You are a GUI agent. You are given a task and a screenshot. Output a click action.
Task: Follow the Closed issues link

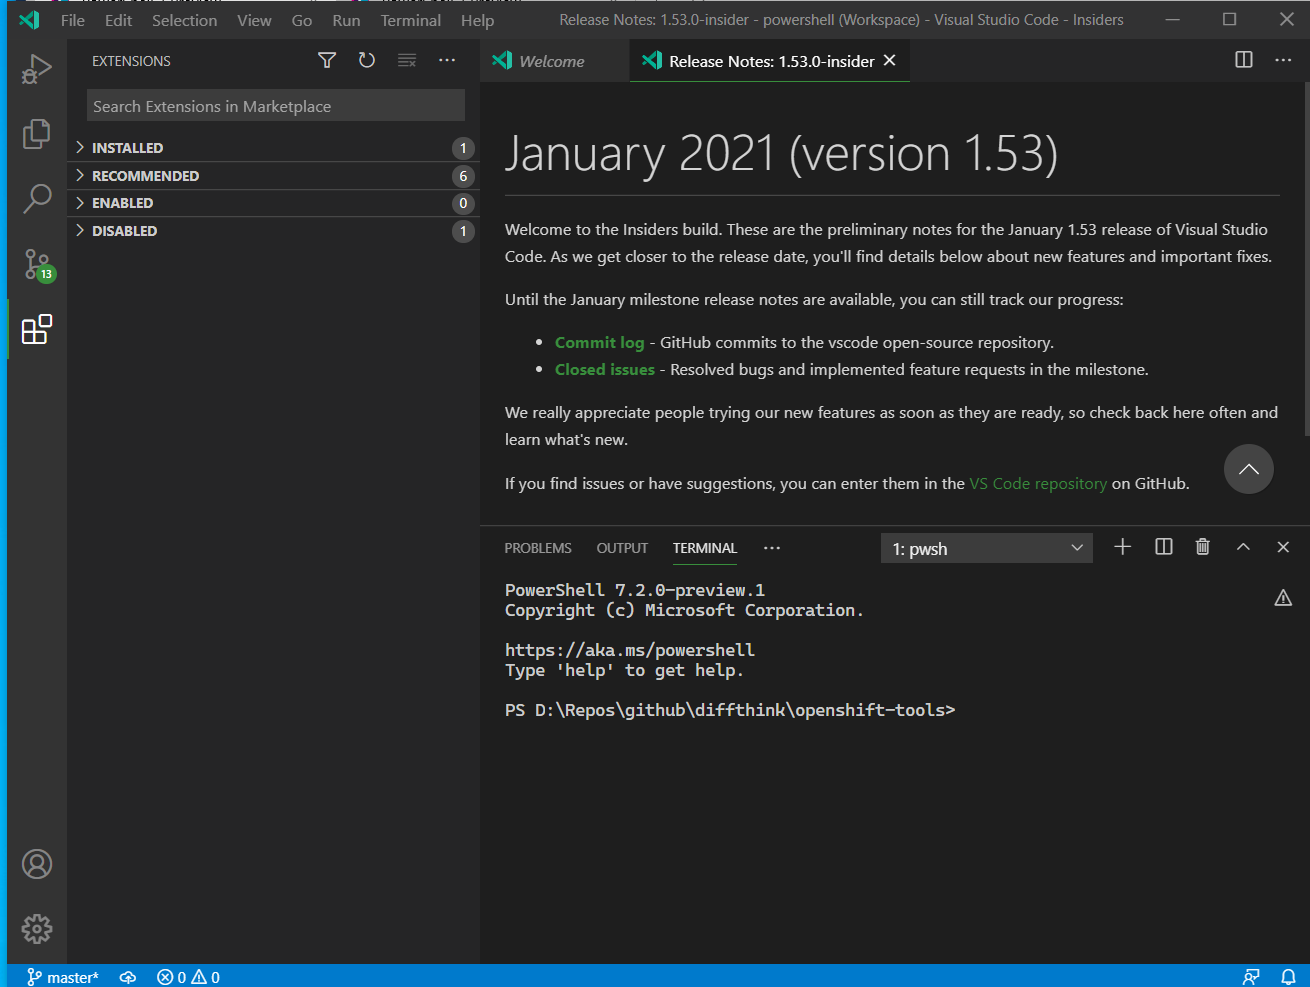tap(604, 369)
